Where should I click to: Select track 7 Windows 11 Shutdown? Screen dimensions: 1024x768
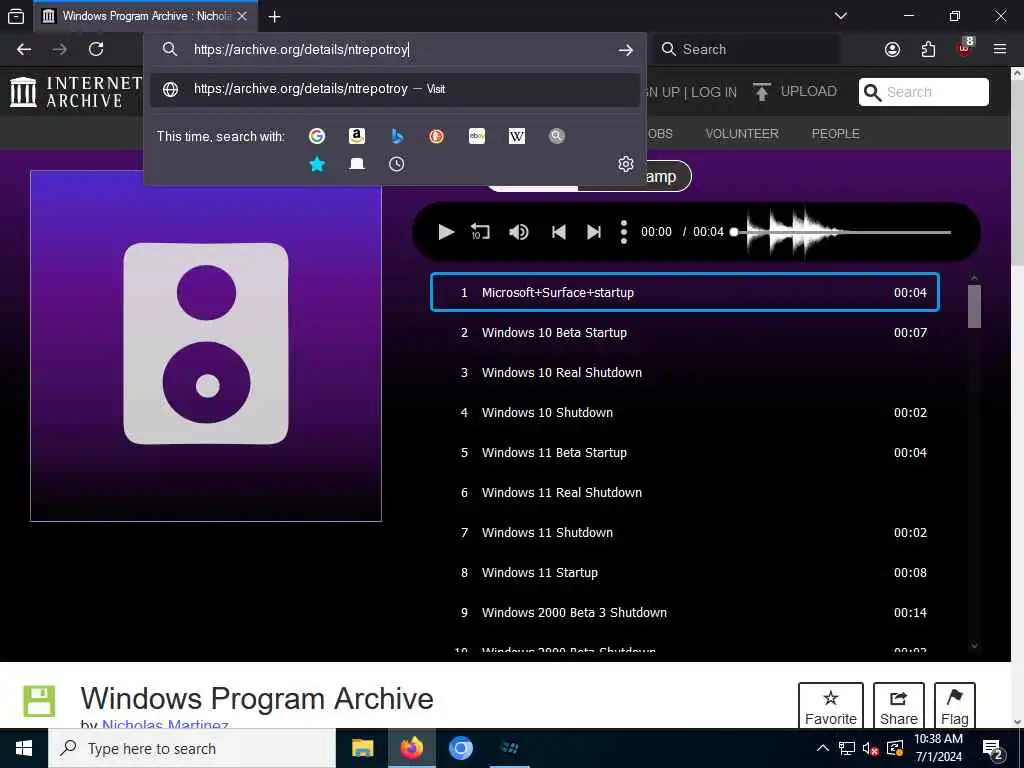(684, 532)
